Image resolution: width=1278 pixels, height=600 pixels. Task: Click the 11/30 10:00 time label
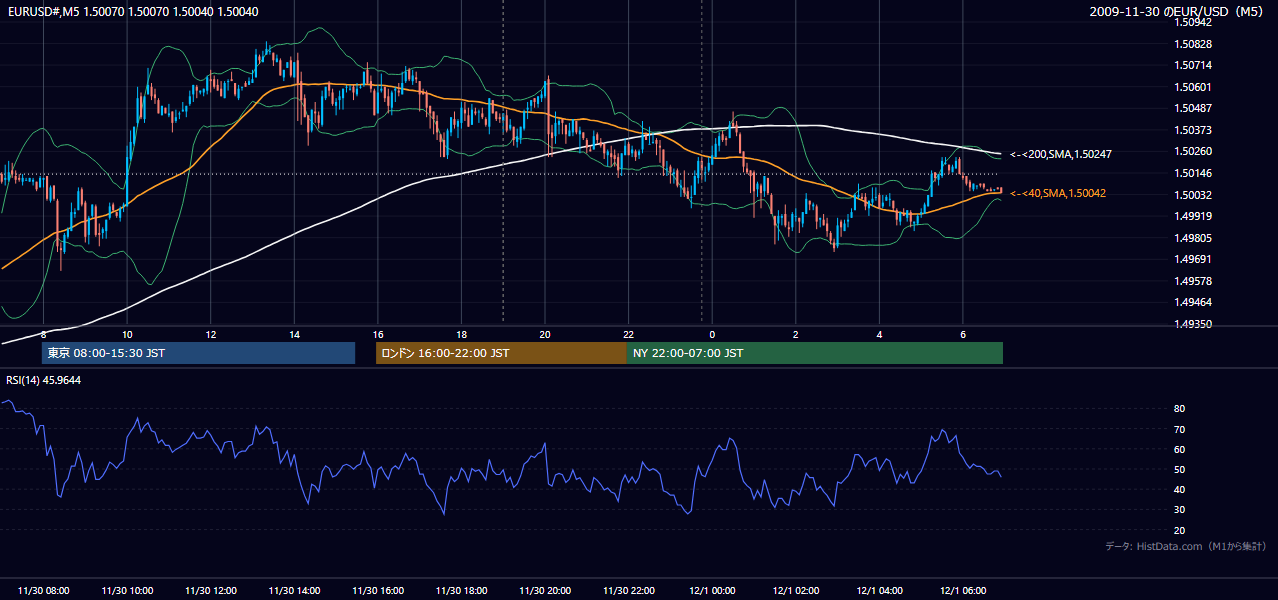(127, 591)
